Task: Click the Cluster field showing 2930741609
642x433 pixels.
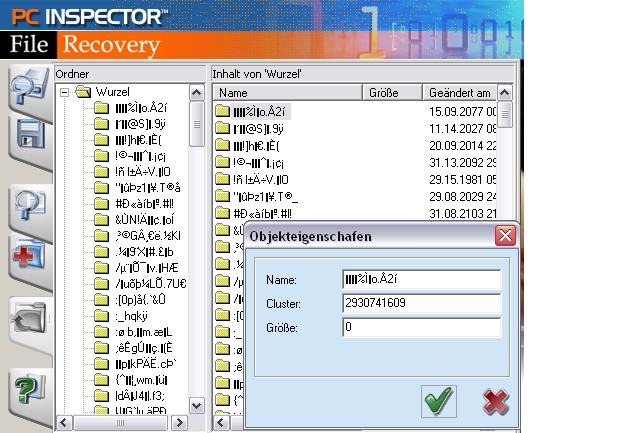Action: pyautogui.click(x=422, y=303)
